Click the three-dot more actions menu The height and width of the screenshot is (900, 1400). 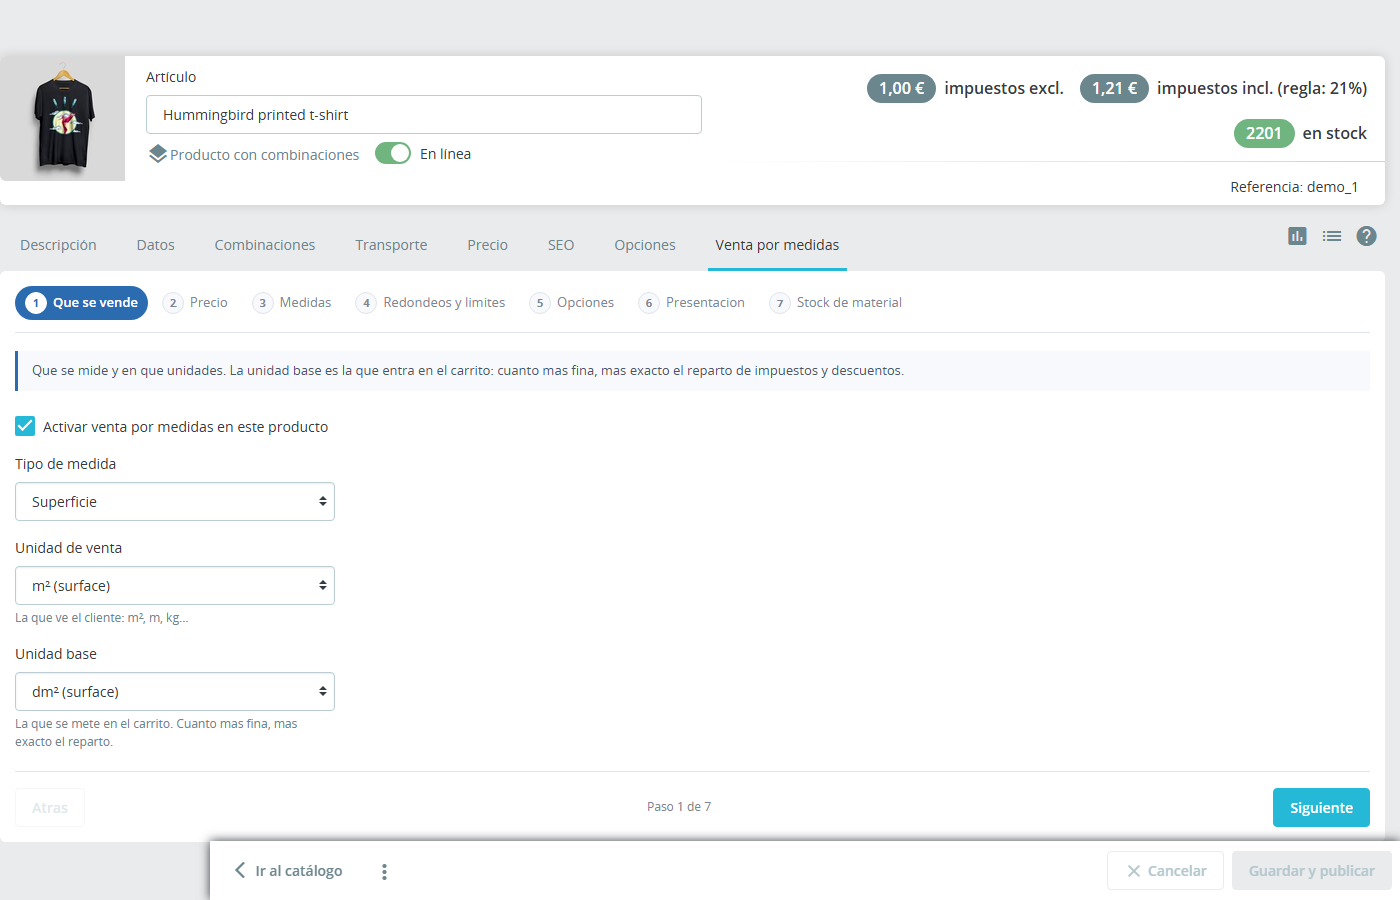pyautogui.click(x=384, y=872)
